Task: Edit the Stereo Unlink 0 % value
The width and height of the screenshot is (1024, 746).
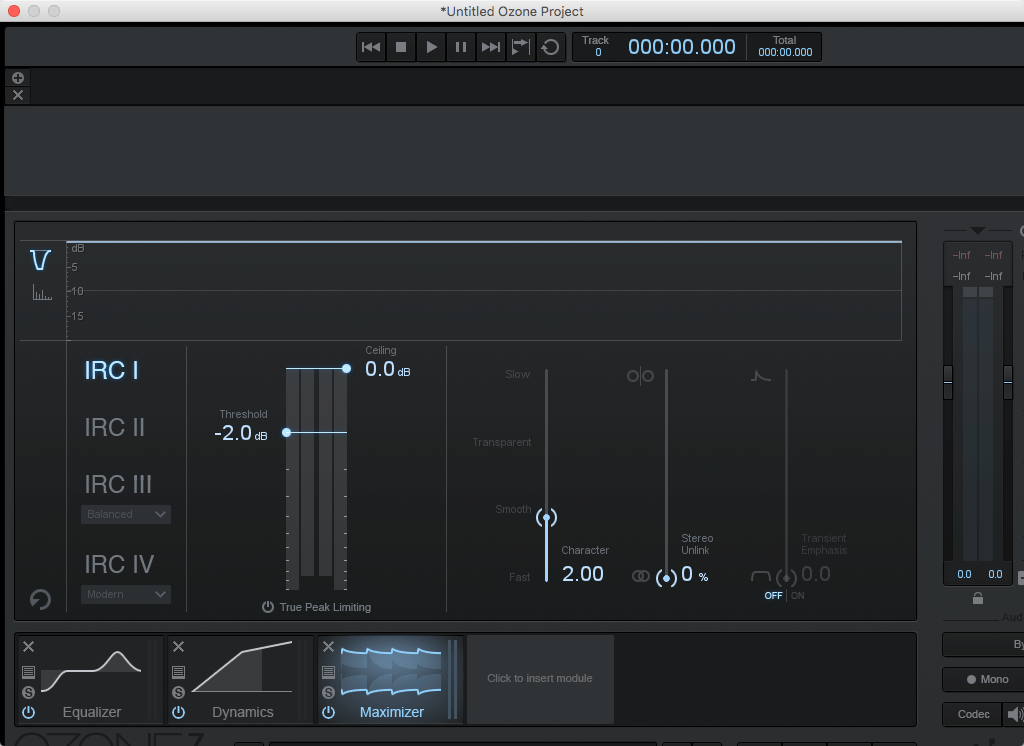Action: (694, 574)
